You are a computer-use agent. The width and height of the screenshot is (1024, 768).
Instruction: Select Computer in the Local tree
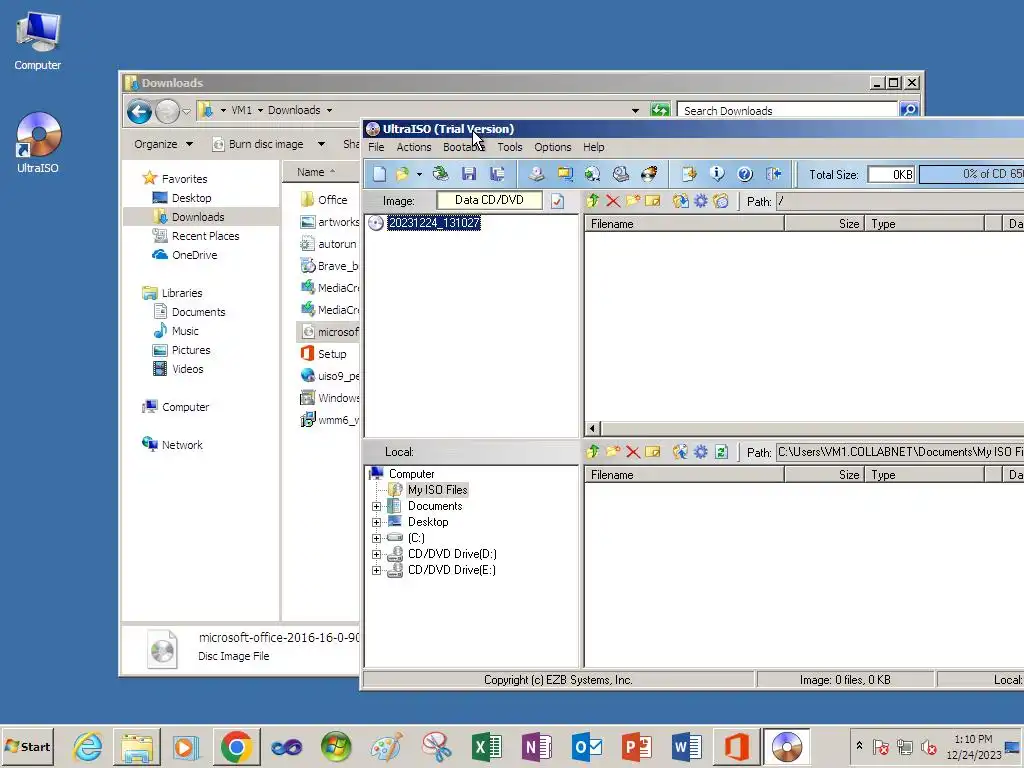point(411,473)
